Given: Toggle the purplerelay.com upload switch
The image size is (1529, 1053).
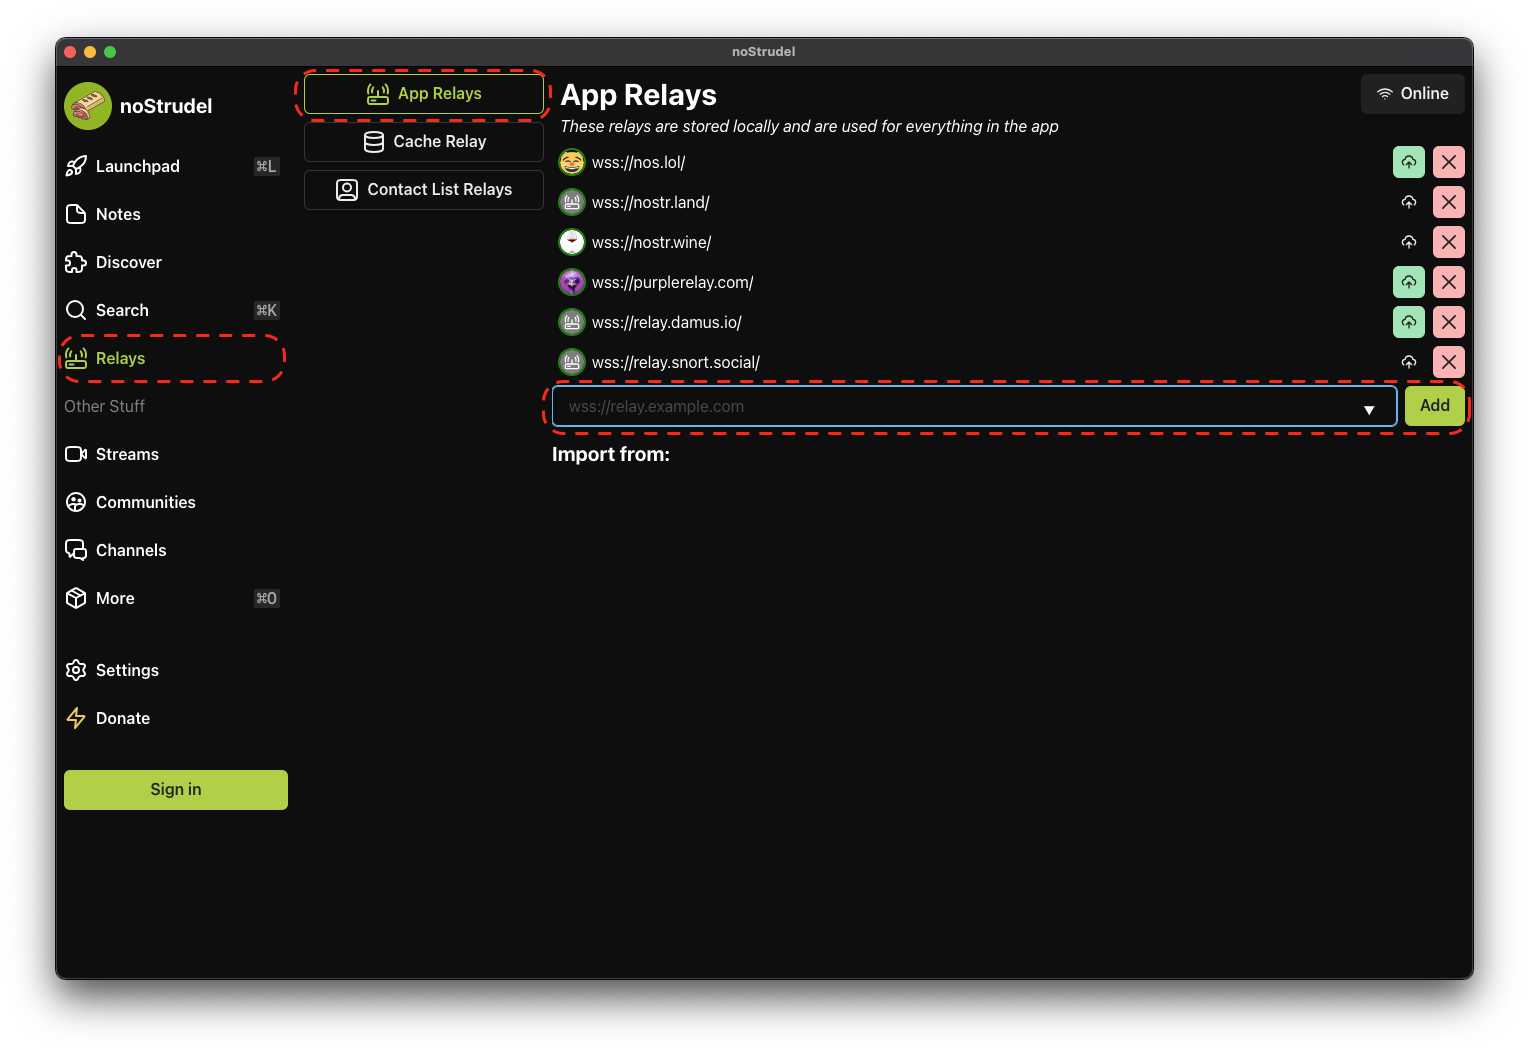Looking at the screenshot, I should [x=1408, y=281].
